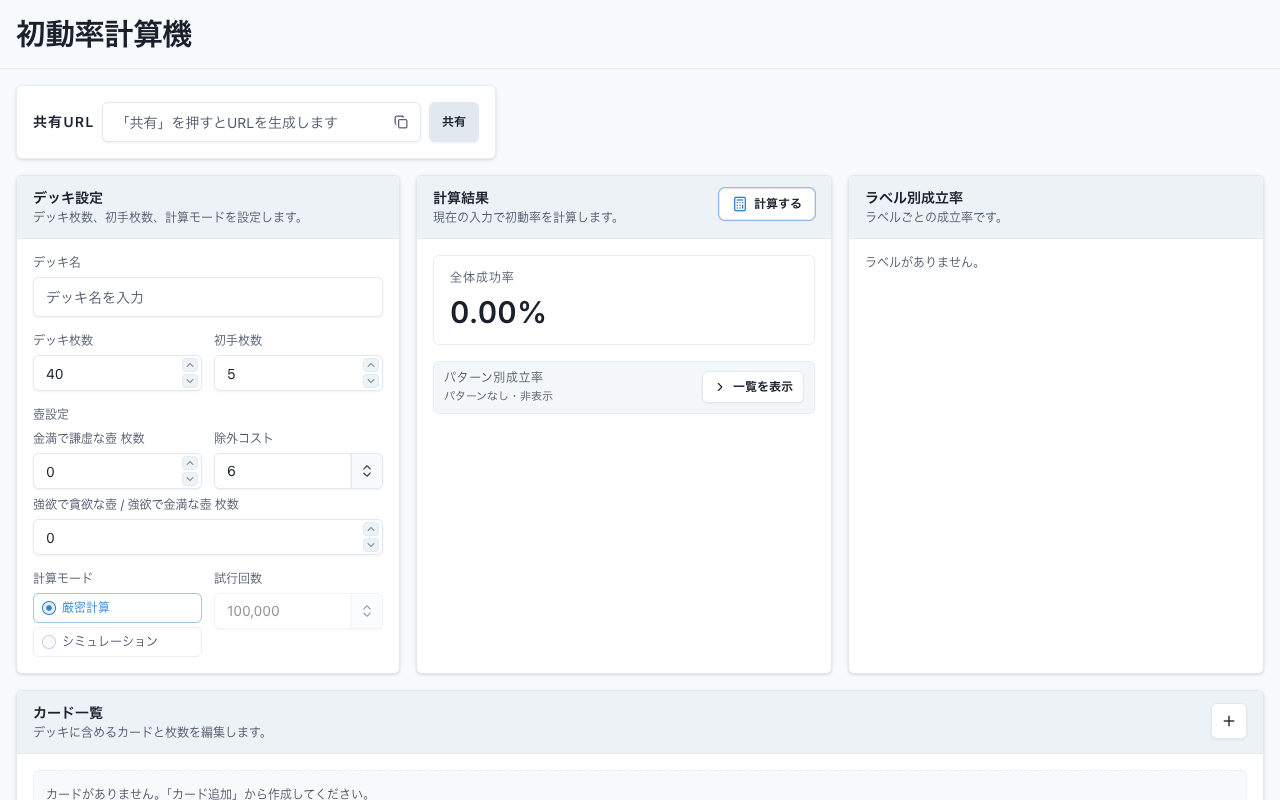Viewport: 1280px width, 800px height.
Task: Decrease the 強欲で貪欲な壺 枚数 value
Action: (371, 545)
